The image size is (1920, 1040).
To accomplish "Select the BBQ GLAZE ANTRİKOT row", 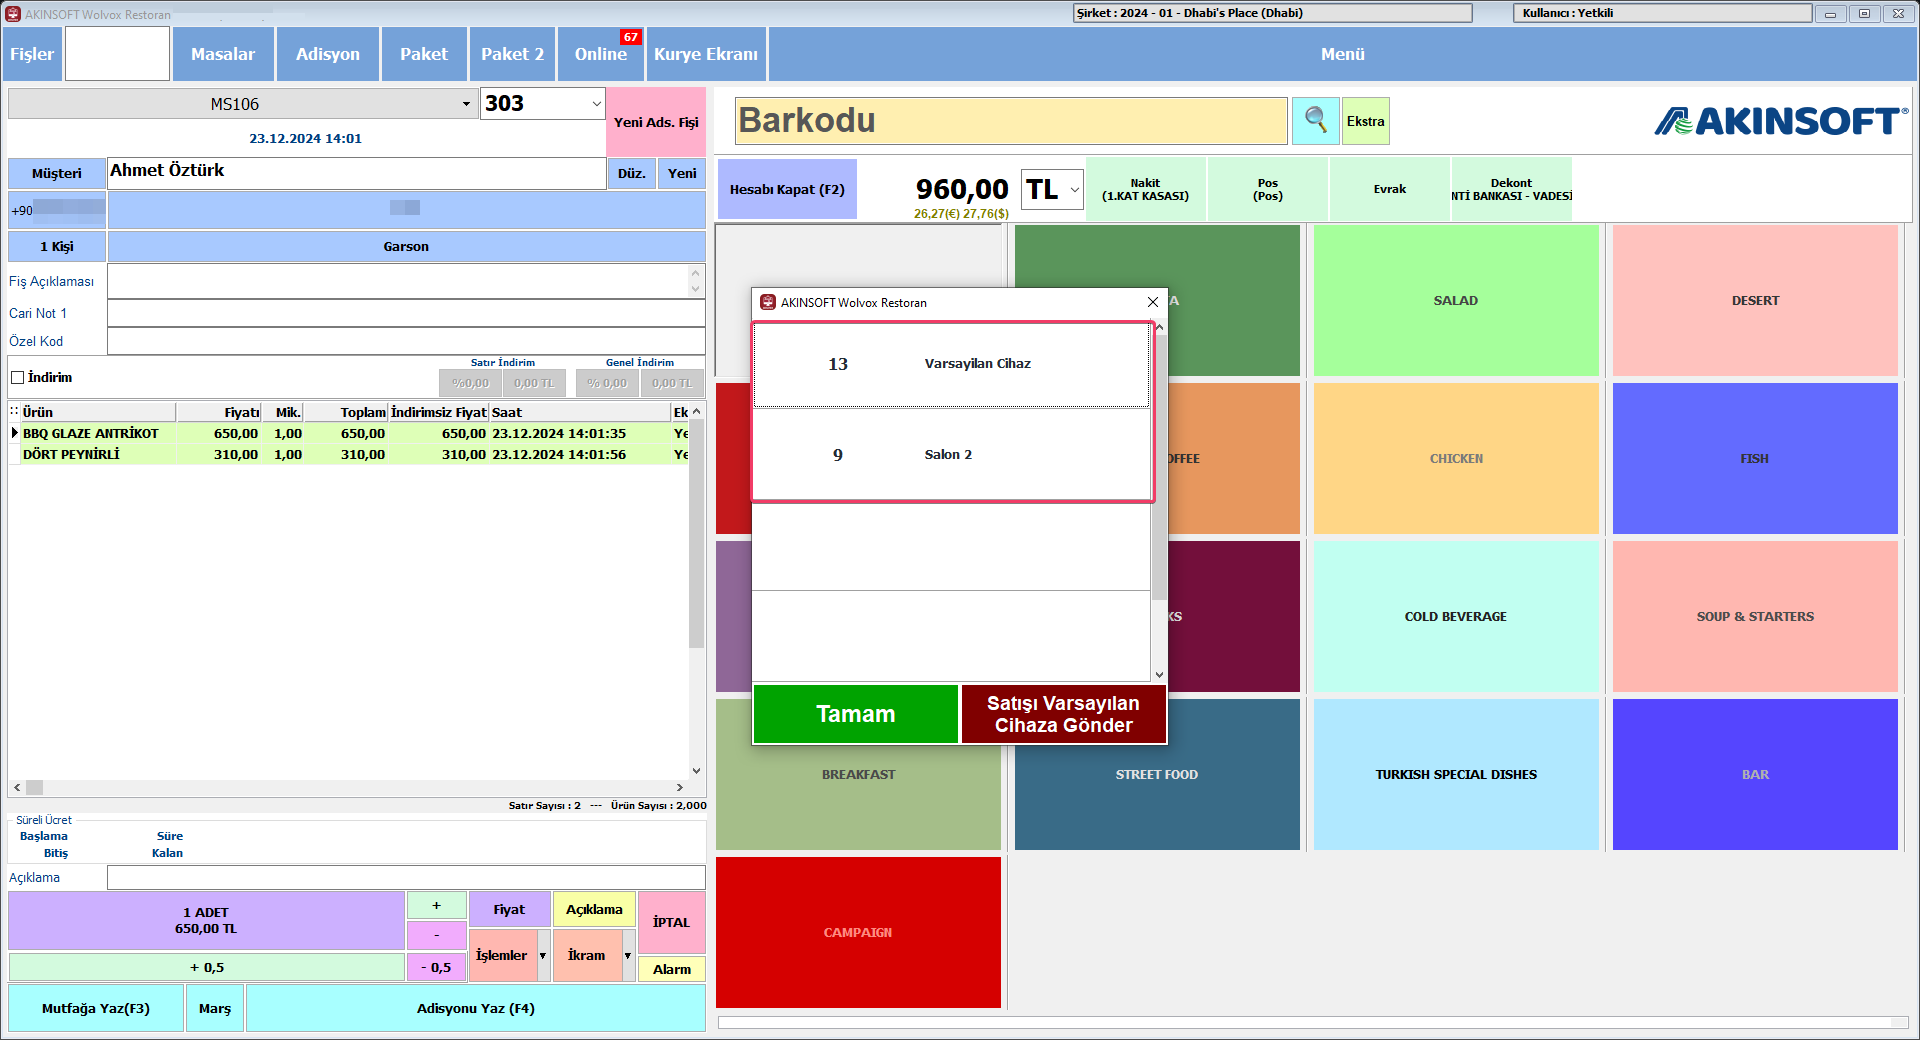I will [x=348, y=433].
